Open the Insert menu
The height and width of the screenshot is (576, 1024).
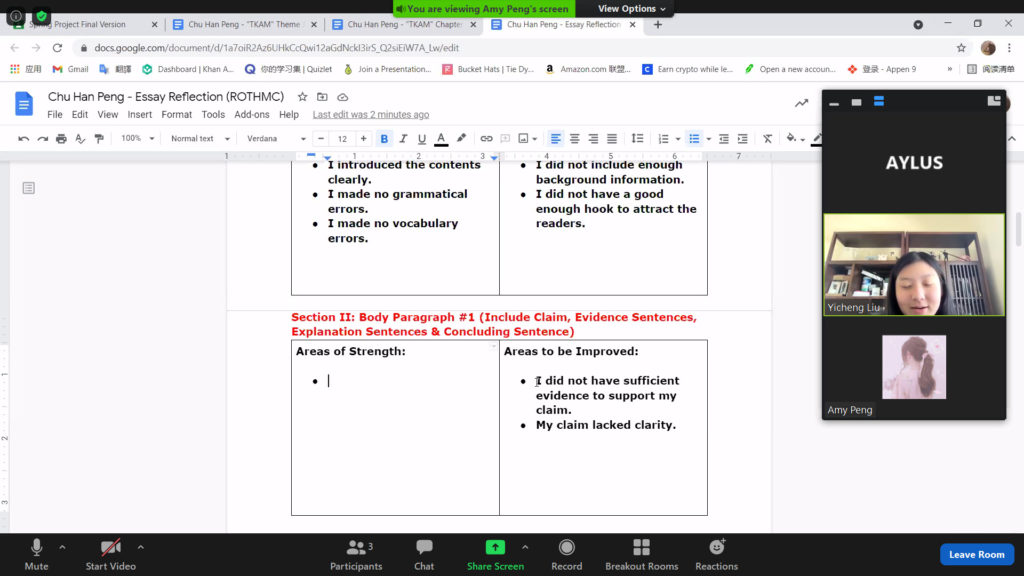[x=140, y=114]
